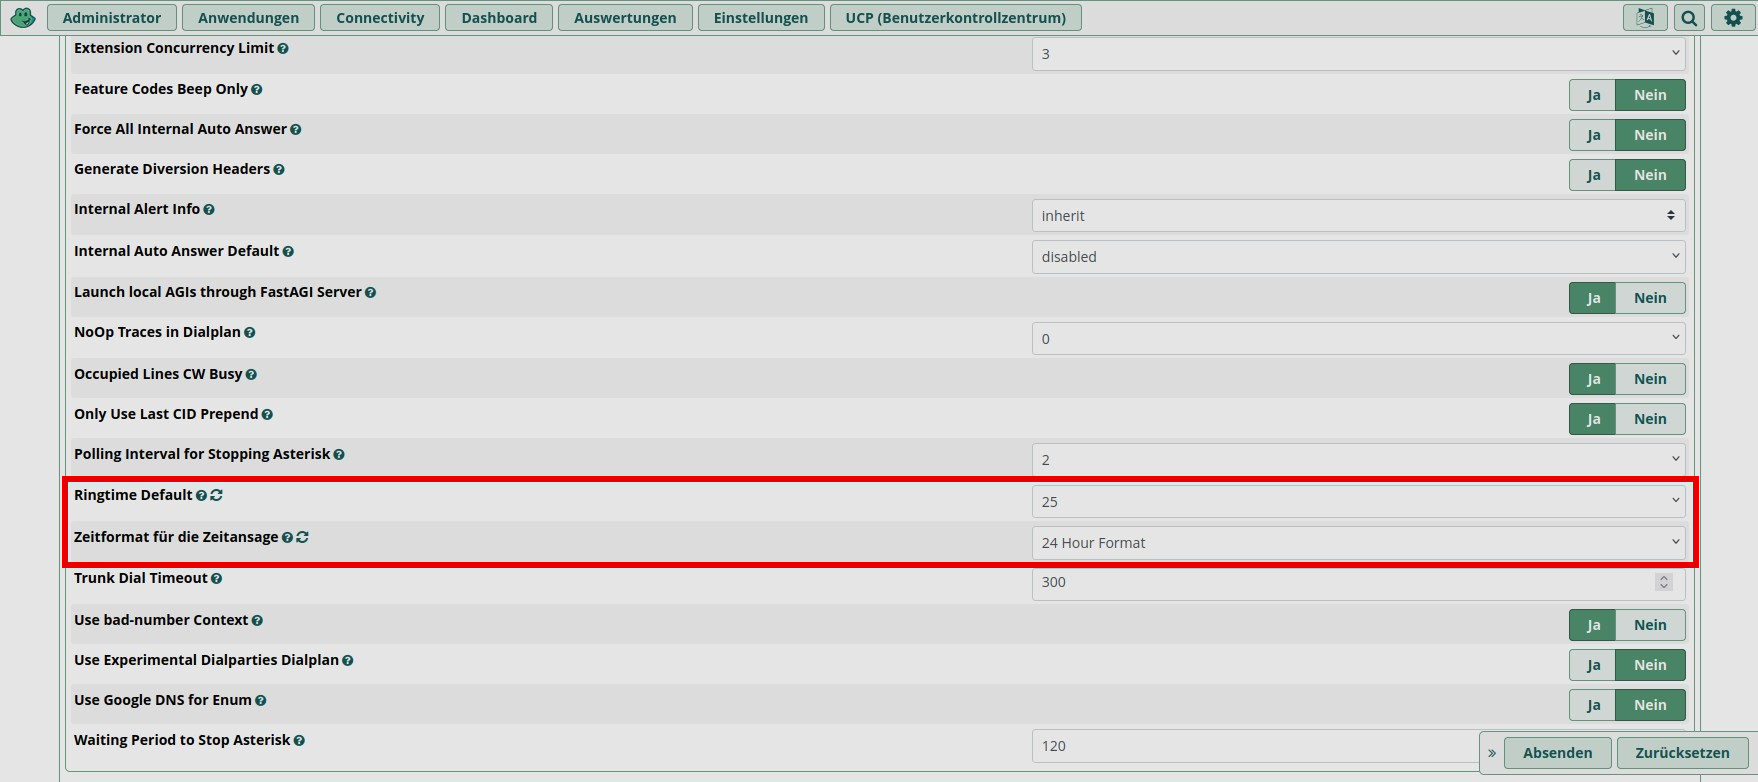This screenshot has height=782, width=1758.
Task: Enable Use Google DNS for Enum with Ja
Action: [x=1593, y=705]
